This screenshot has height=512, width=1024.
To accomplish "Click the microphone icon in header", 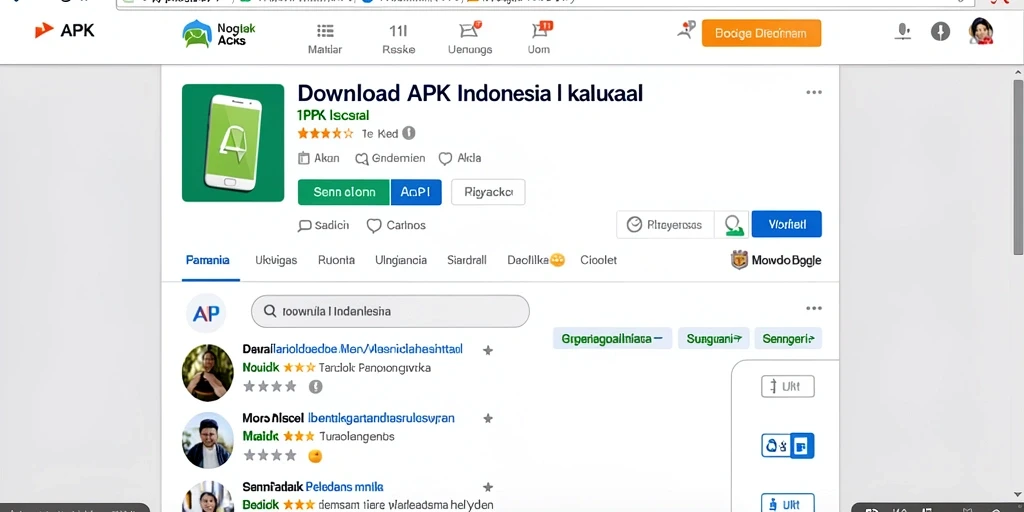I will [904, 31].
